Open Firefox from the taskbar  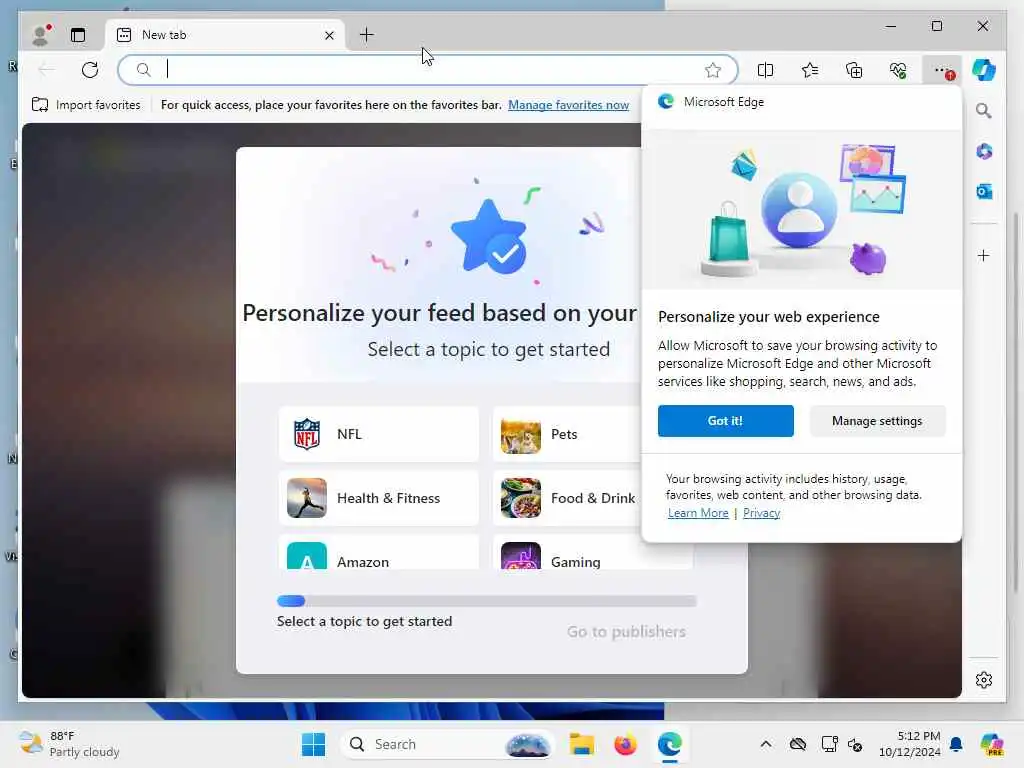(x=625, y=744)
